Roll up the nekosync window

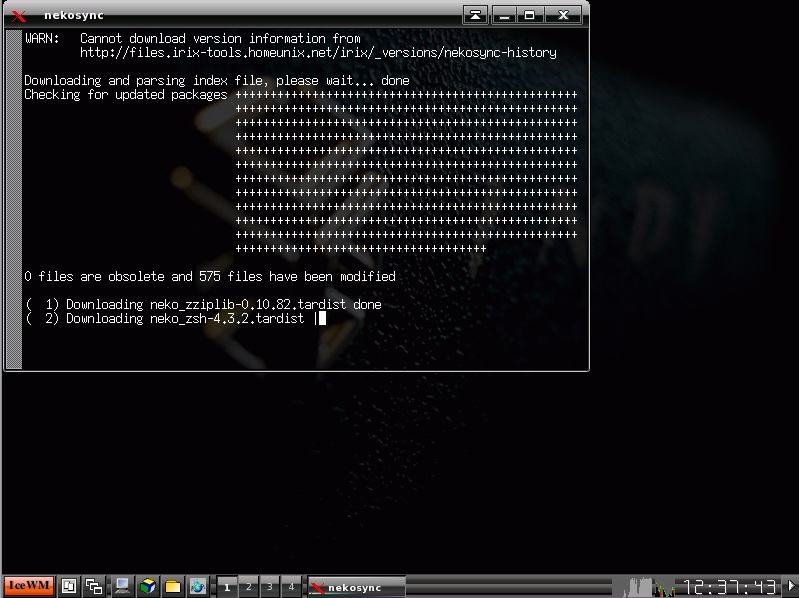[477, 15]
